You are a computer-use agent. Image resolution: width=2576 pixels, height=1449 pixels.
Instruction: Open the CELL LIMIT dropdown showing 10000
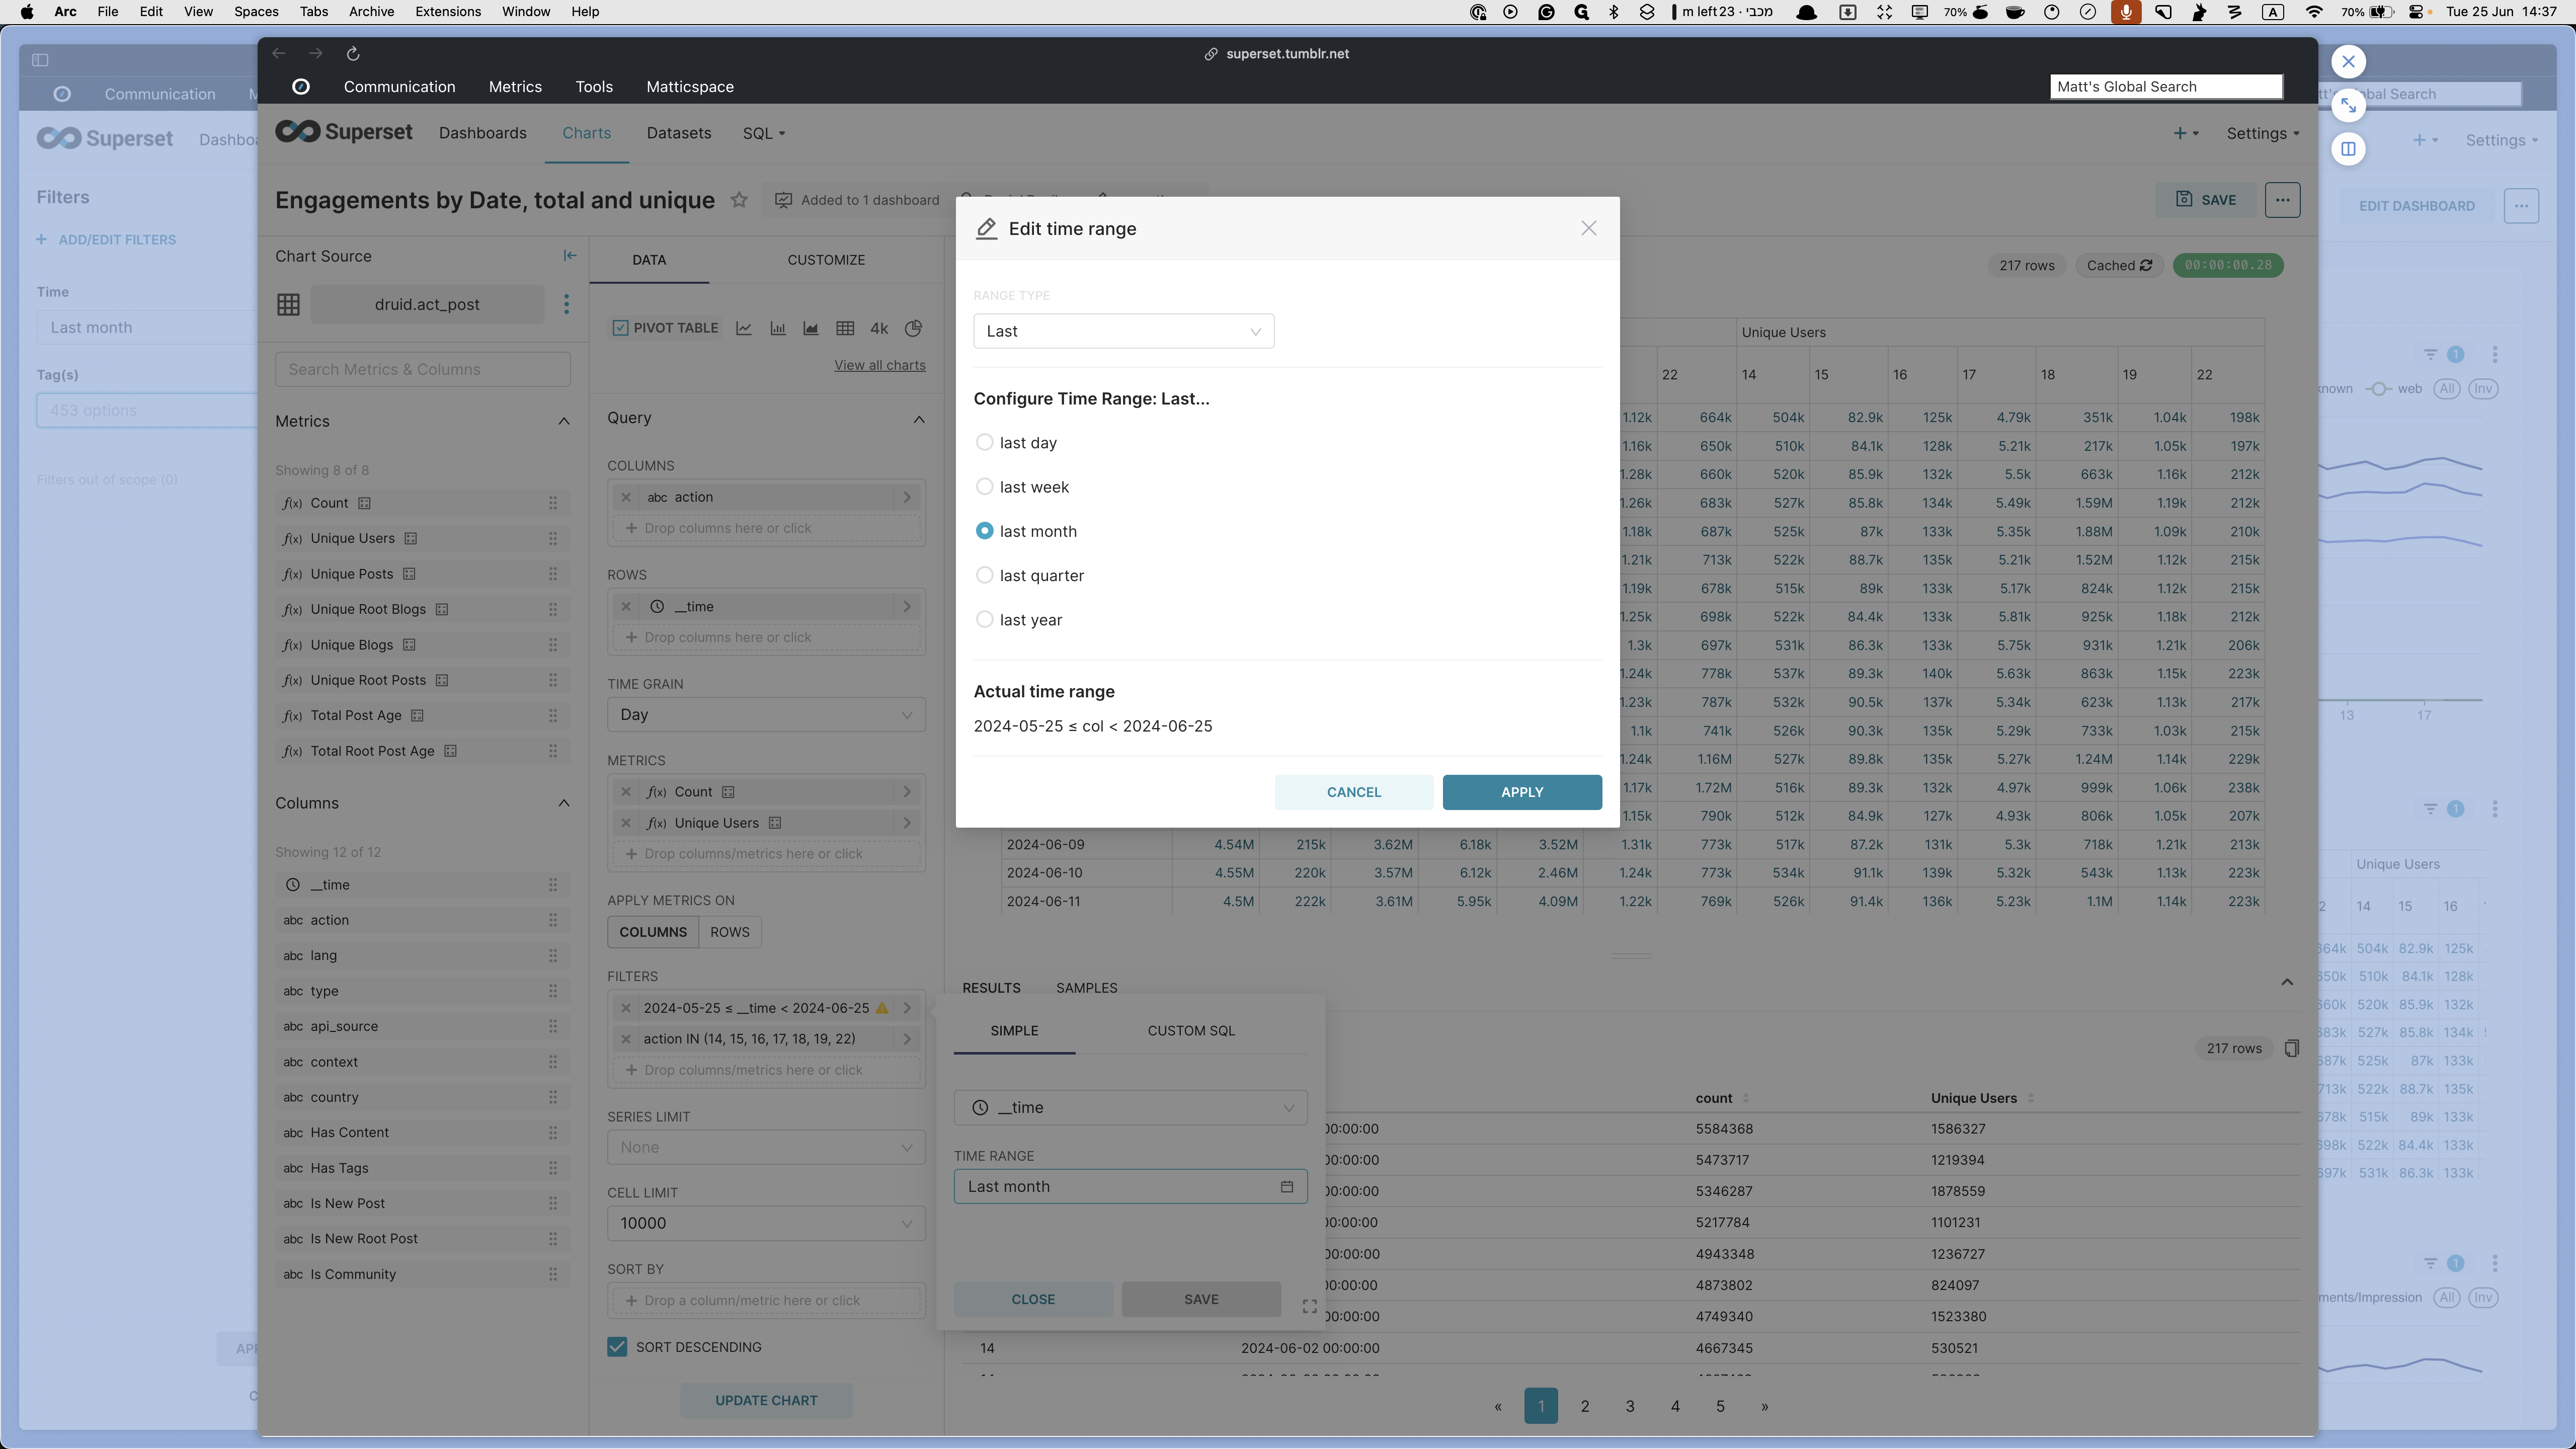pos(766,1223)
